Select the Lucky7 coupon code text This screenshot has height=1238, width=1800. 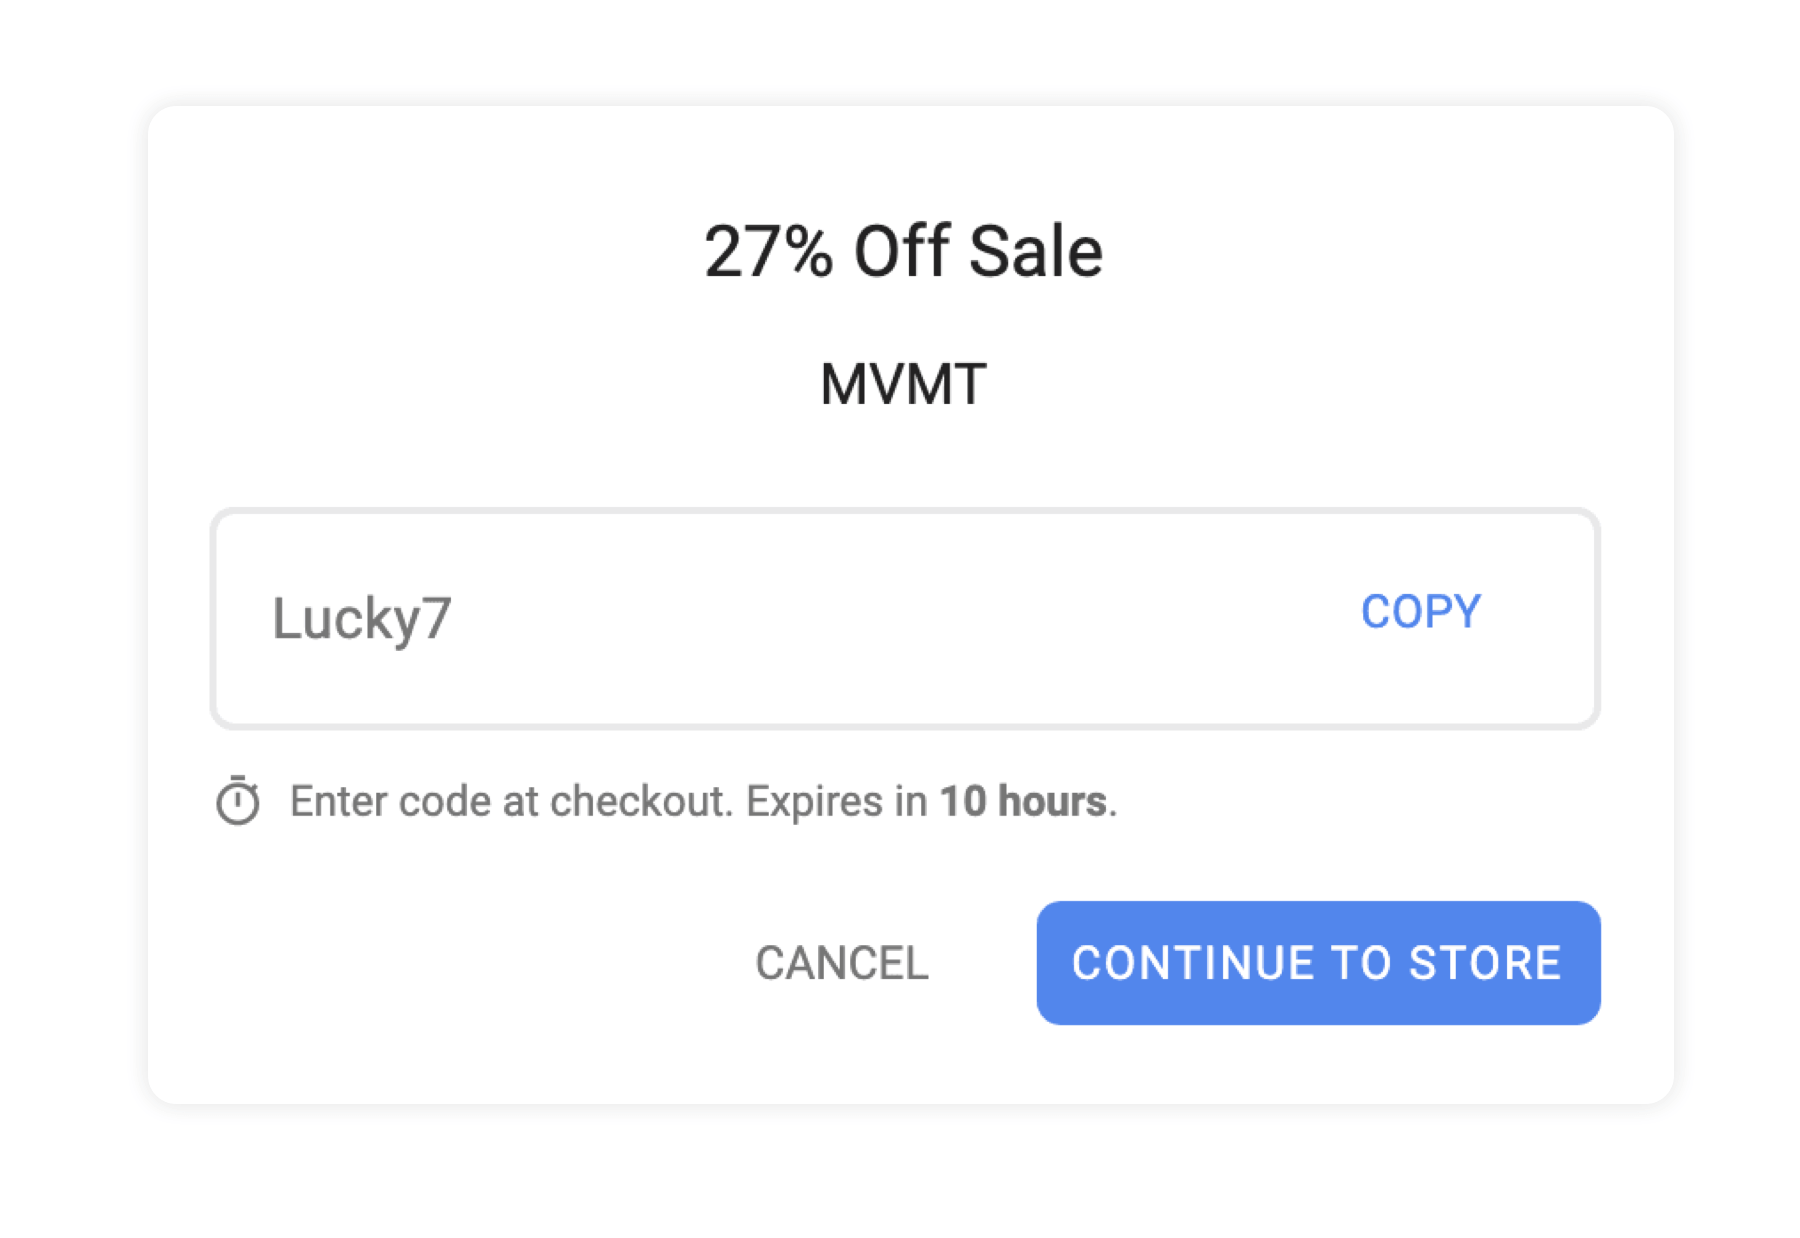point(364,618)
